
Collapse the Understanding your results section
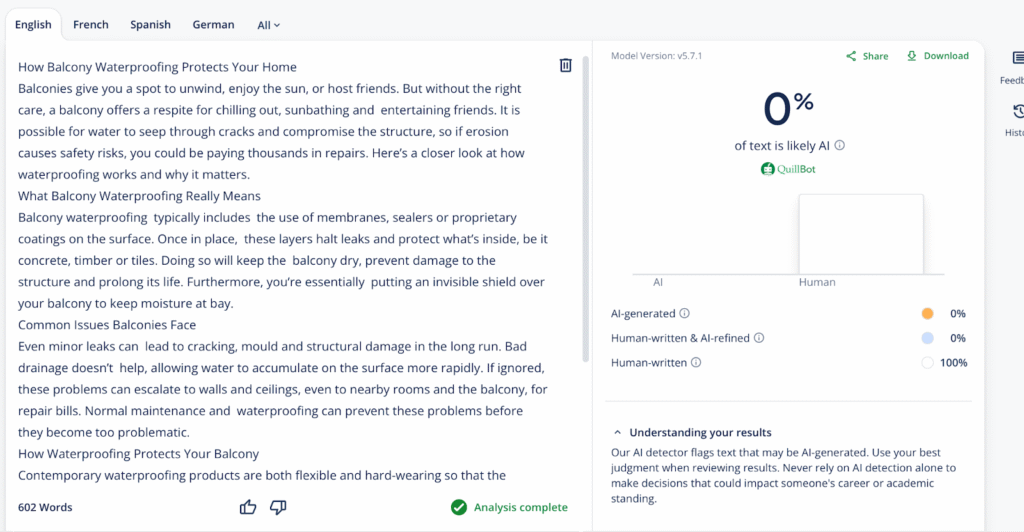[617, 433]
